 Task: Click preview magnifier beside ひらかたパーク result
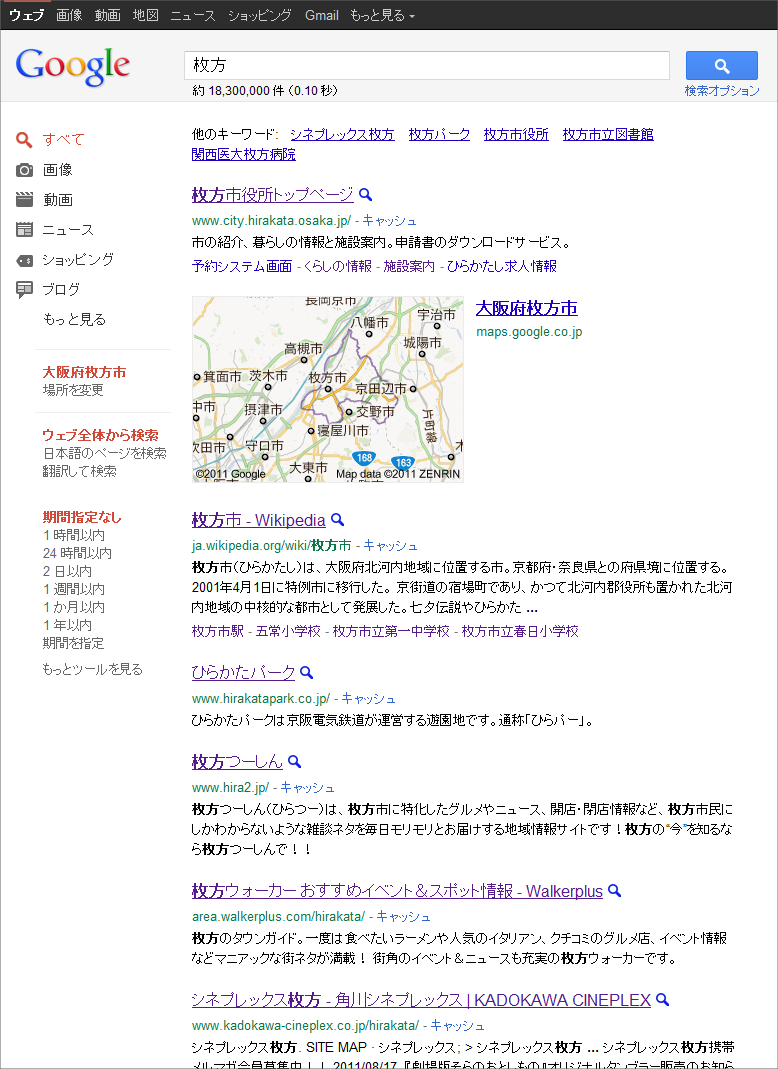[307, 673]
